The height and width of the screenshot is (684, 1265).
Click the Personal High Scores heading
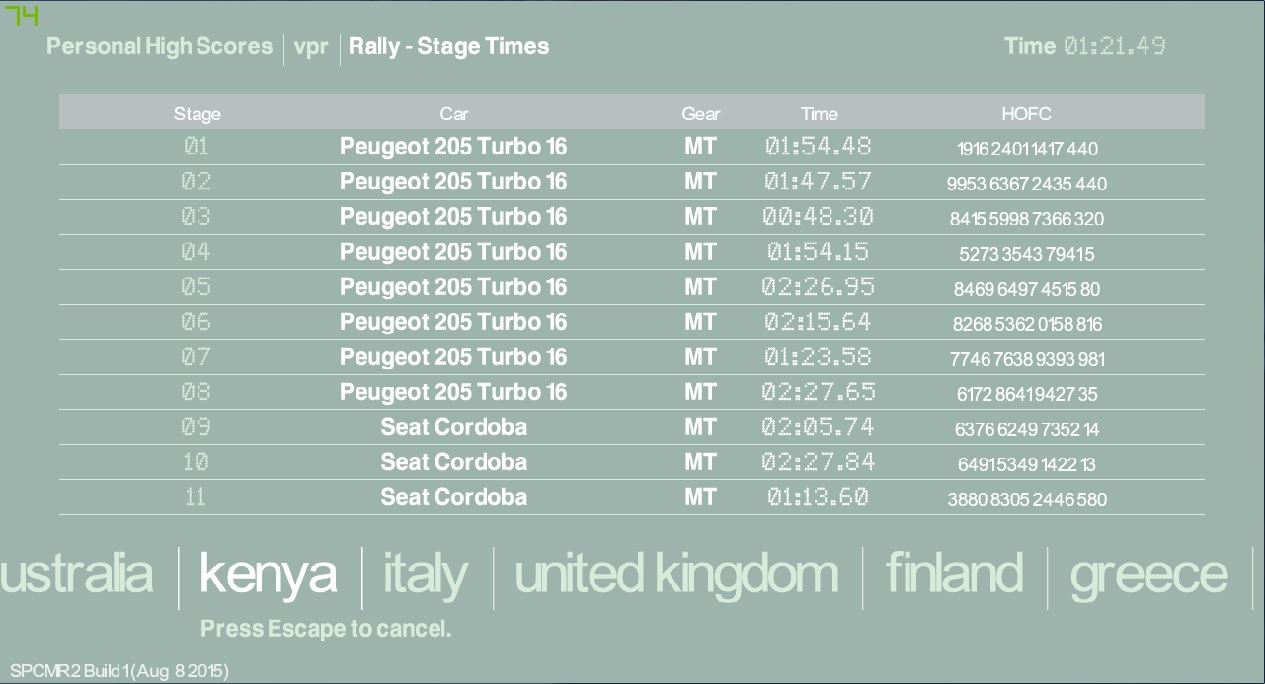pyautogui.click(x=160, y=46)
